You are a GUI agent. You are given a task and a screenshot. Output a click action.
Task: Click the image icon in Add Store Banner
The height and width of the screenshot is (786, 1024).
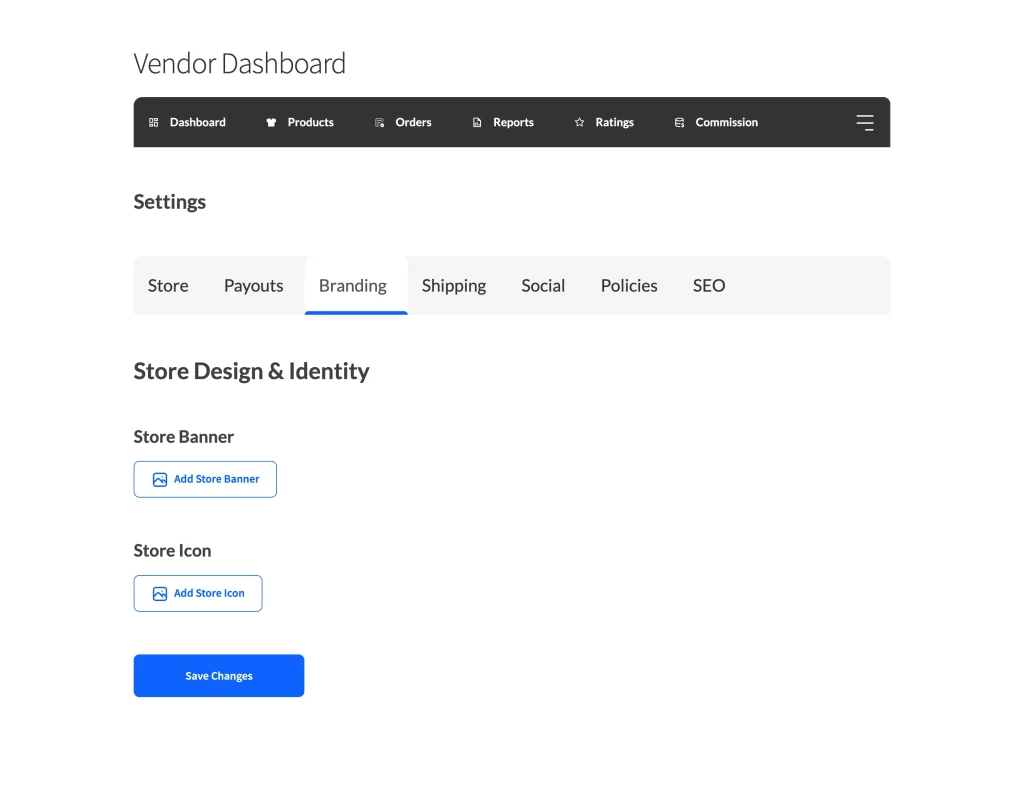pos(160,480)
